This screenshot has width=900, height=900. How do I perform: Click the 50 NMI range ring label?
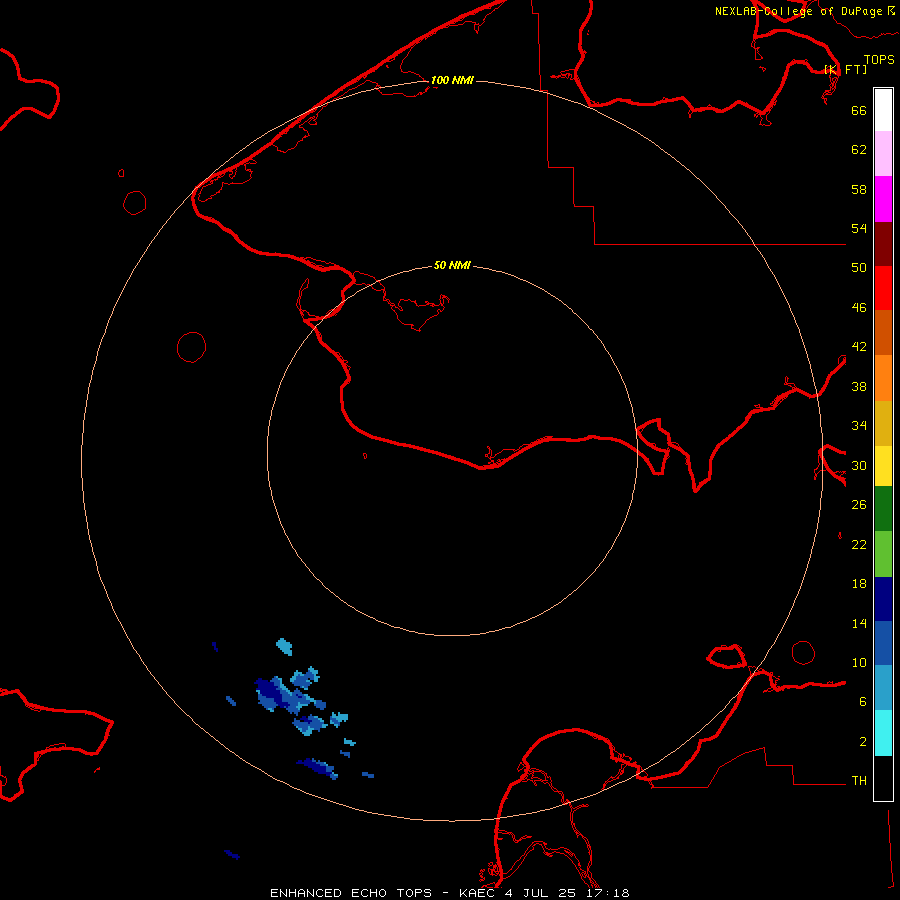452,265
